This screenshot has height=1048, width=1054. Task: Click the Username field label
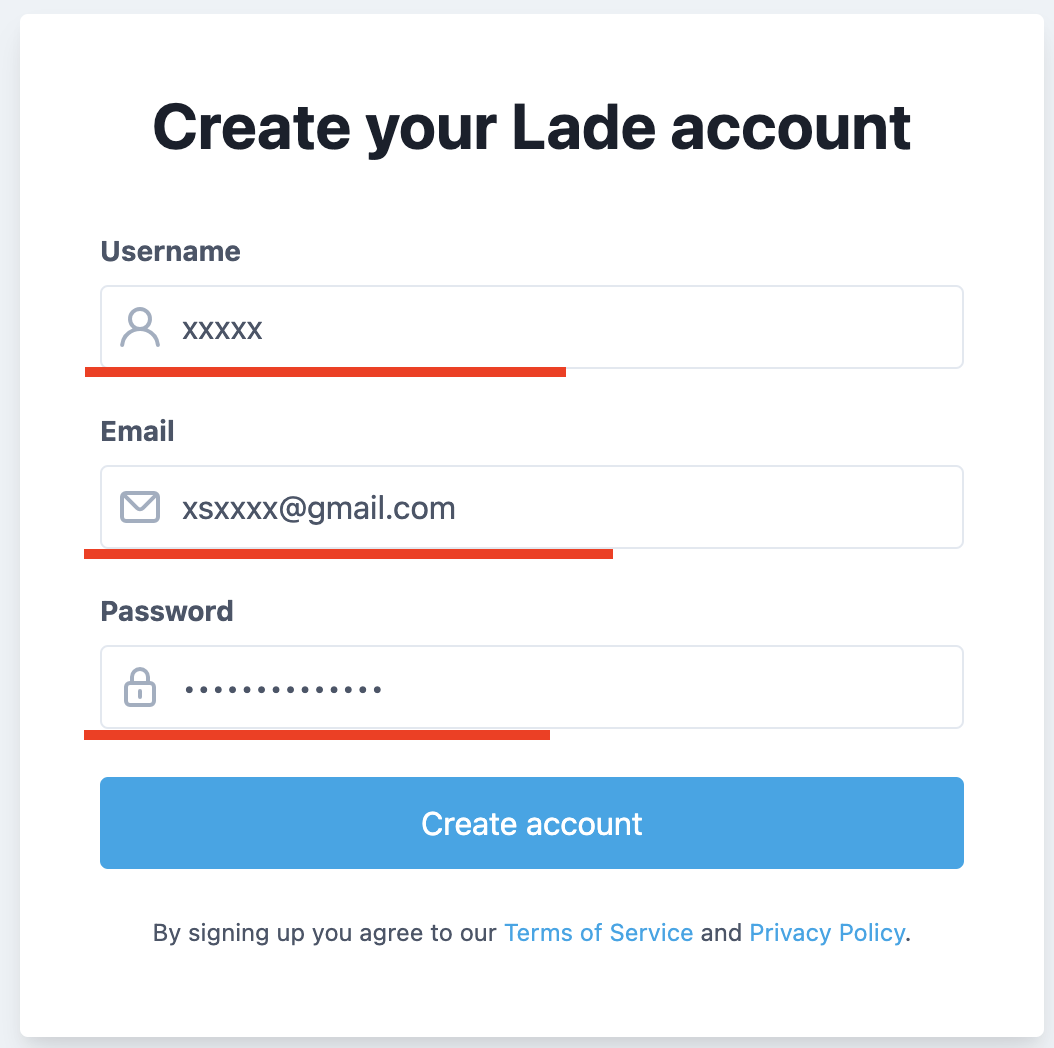[x=171, y=251]
